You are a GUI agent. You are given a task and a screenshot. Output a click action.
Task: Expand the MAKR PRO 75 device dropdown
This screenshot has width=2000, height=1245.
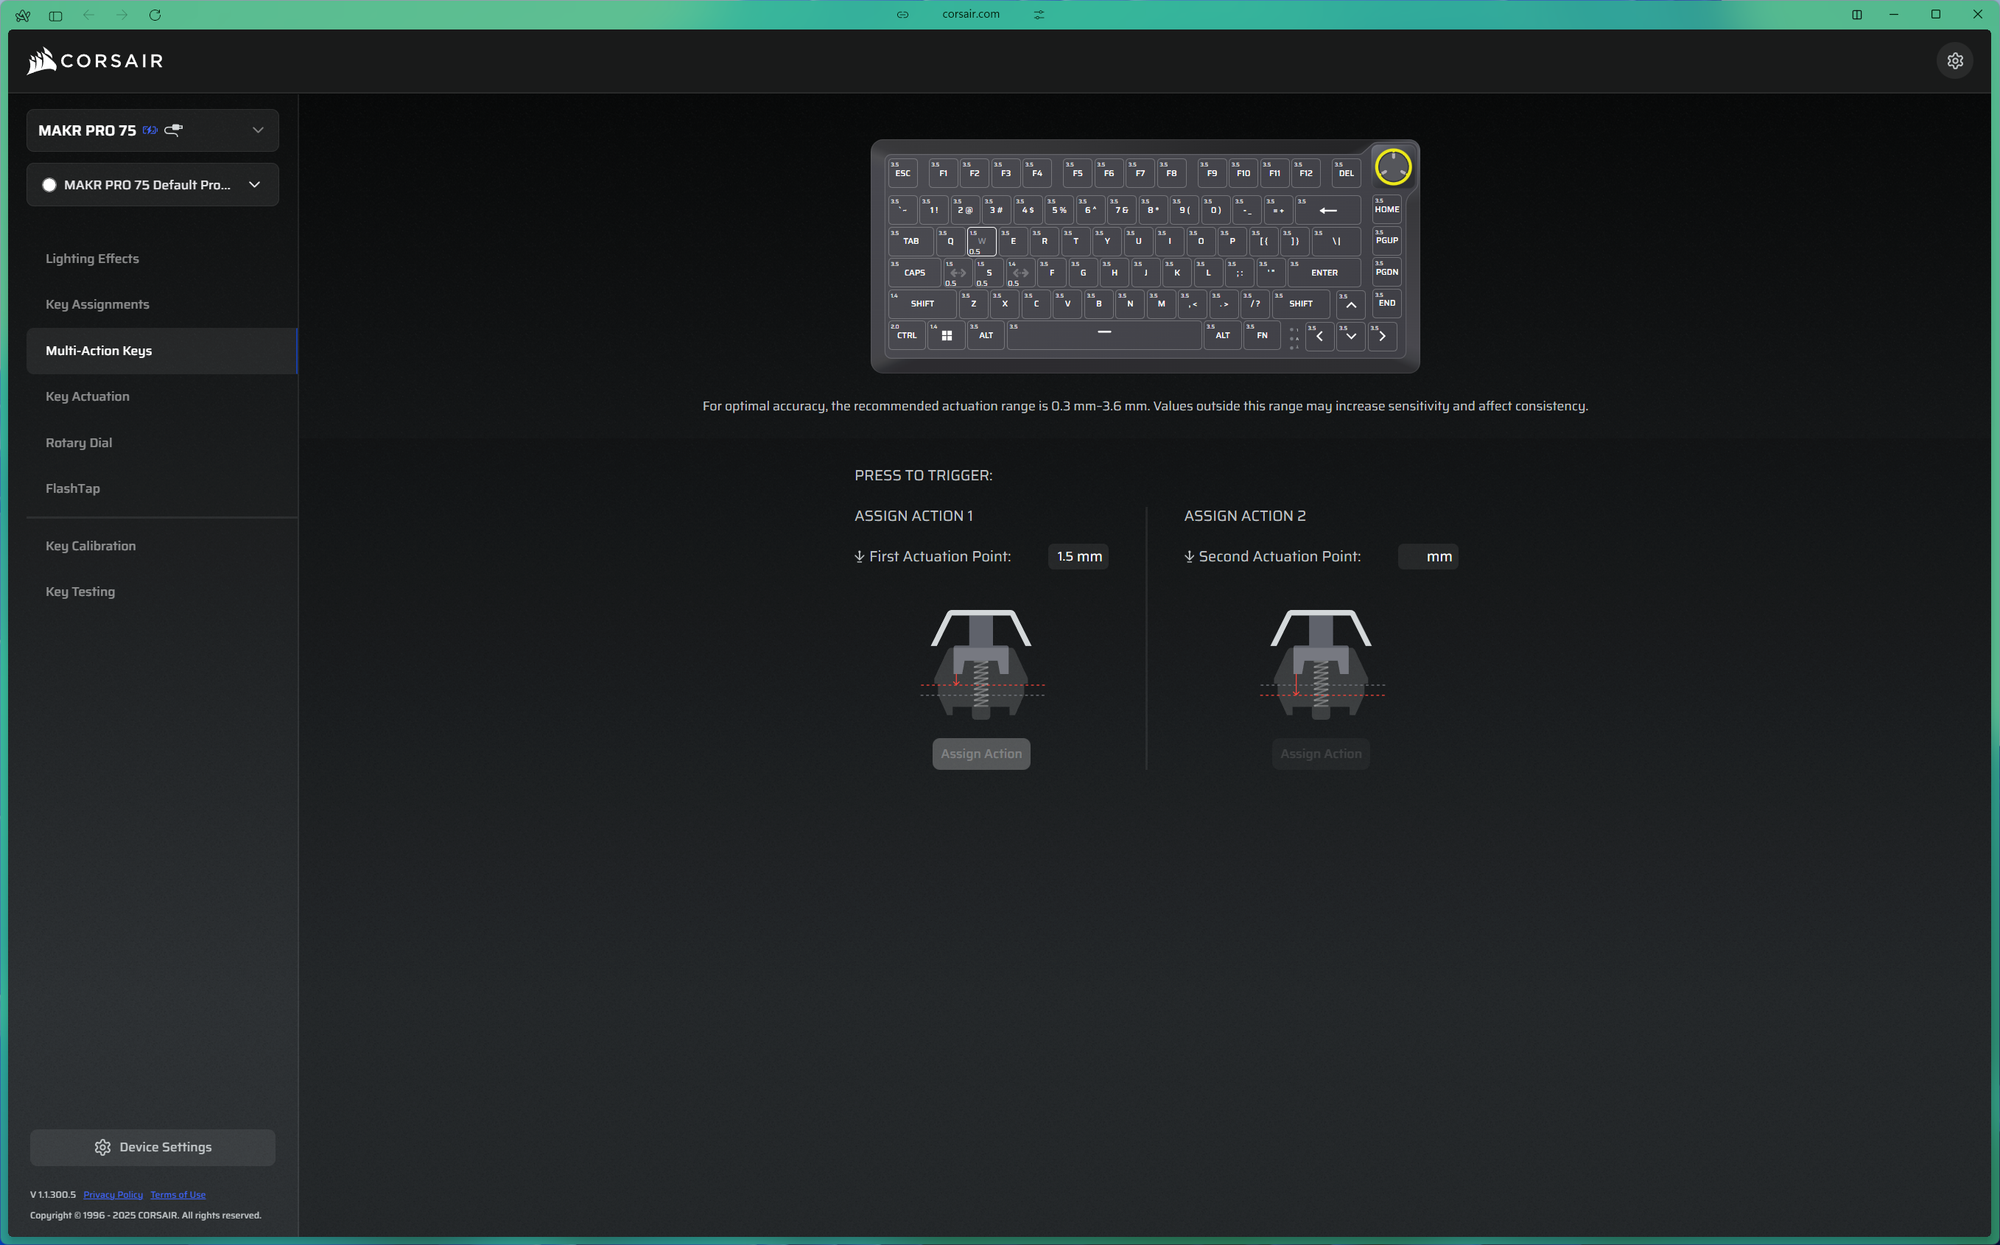click(x=257, y=130)
